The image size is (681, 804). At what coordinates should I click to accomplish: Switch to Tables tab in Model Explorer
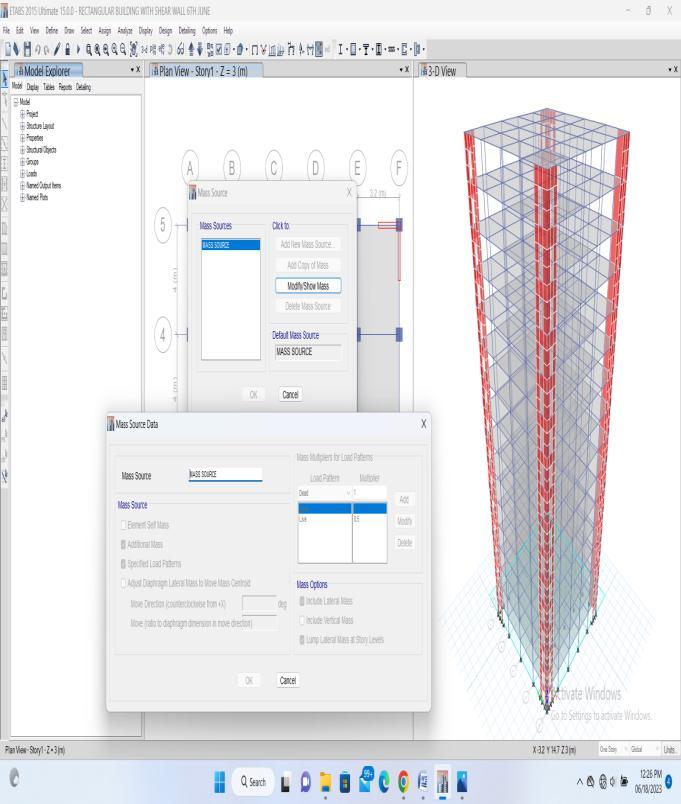49,87
